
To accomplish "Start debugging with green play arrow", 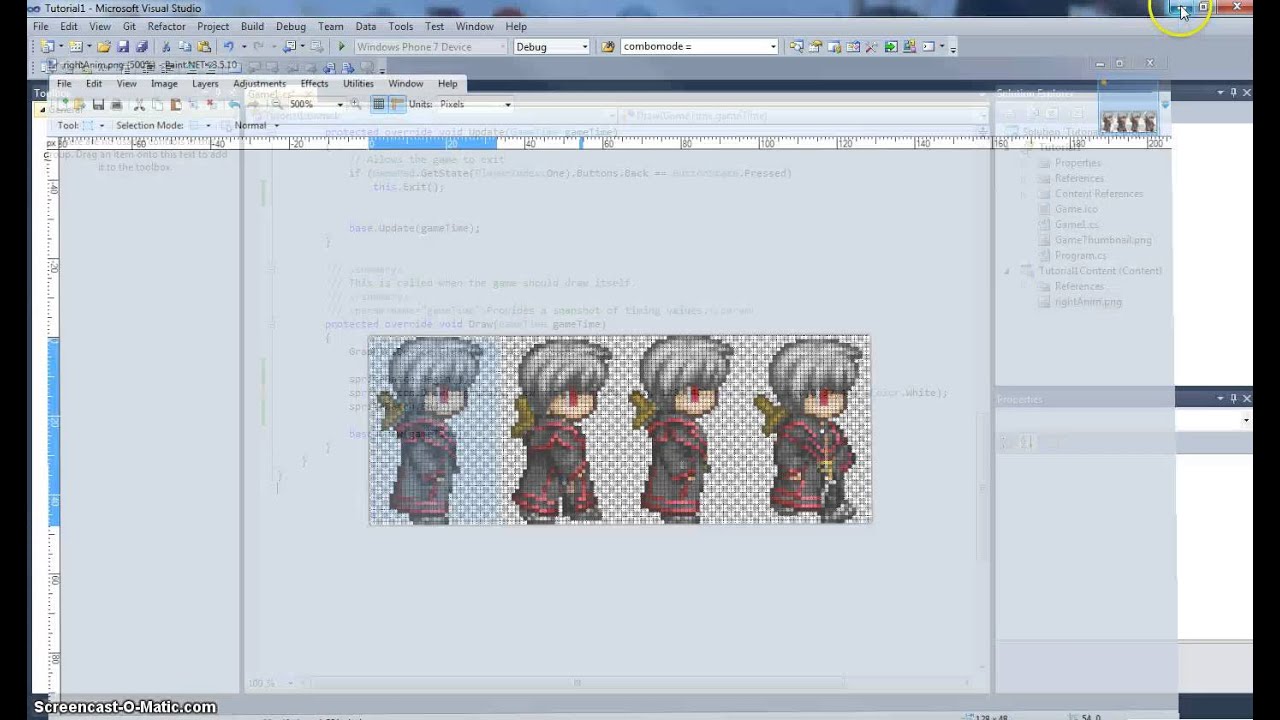I will click(342, 47).
